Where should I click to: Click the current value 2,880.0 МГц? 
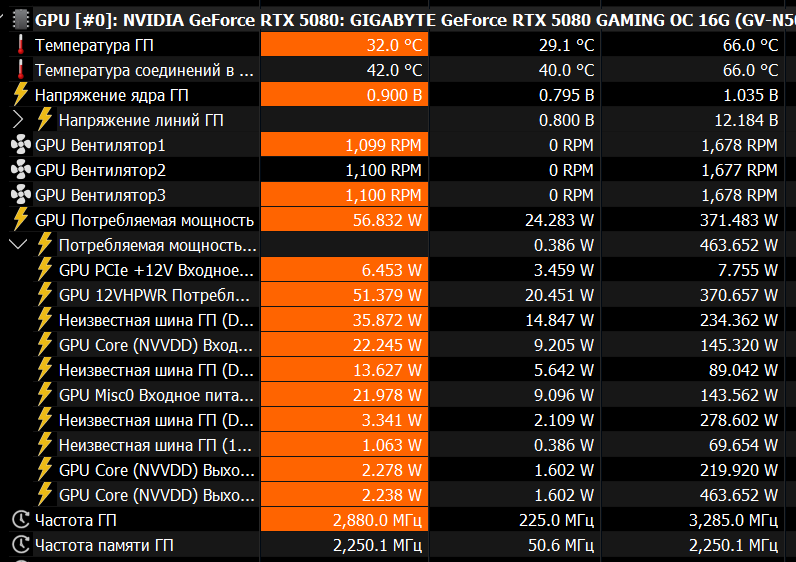point(377,520)
